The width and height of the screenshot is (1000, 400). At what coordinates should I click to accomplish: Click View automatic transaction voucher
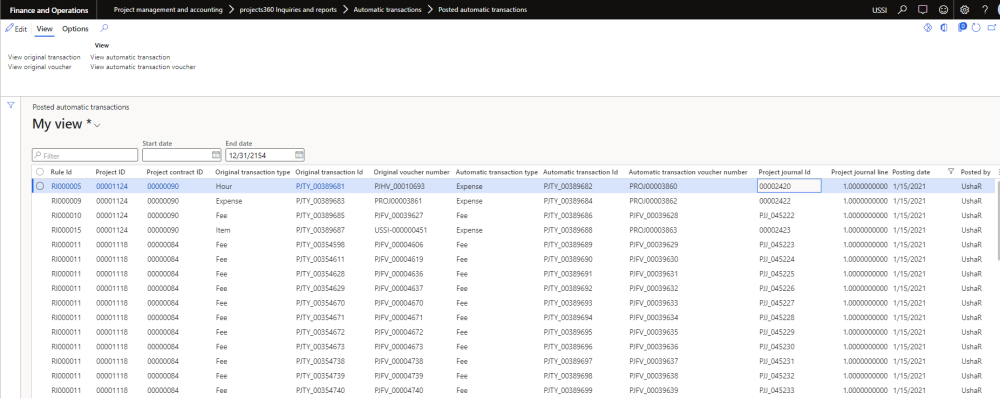pyautogui.click(x=142, y=67)
